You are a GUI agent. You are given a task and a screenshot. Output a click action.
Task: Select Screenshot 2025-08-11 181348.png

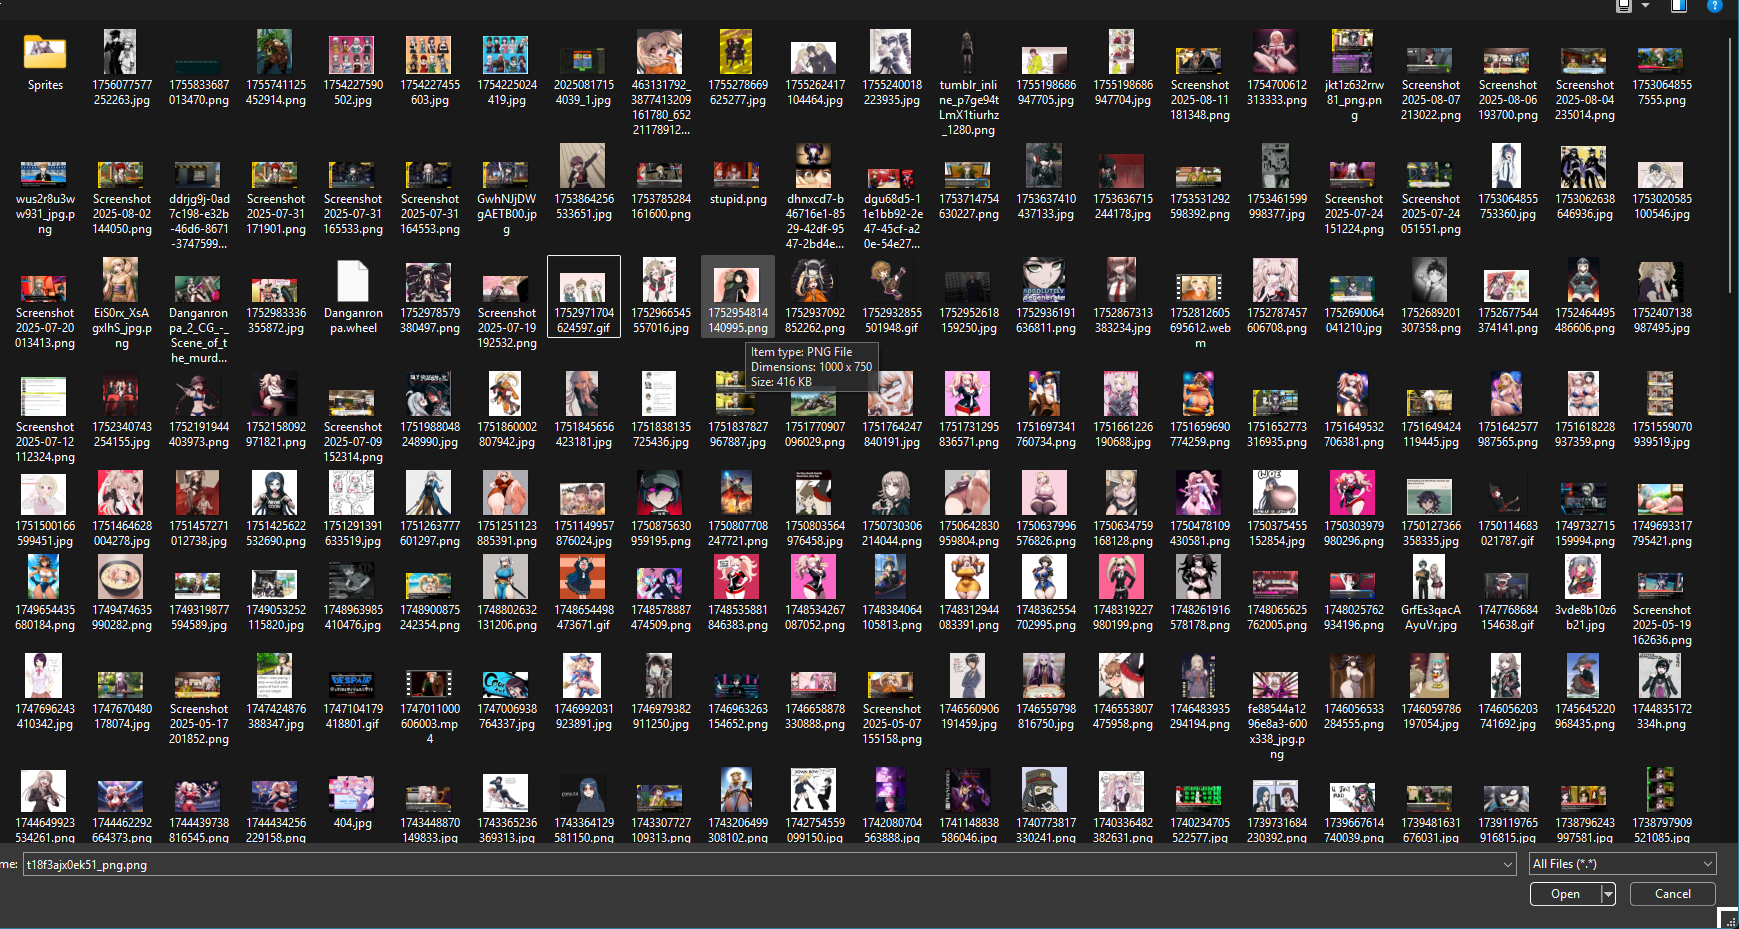tap(1200, 60)
